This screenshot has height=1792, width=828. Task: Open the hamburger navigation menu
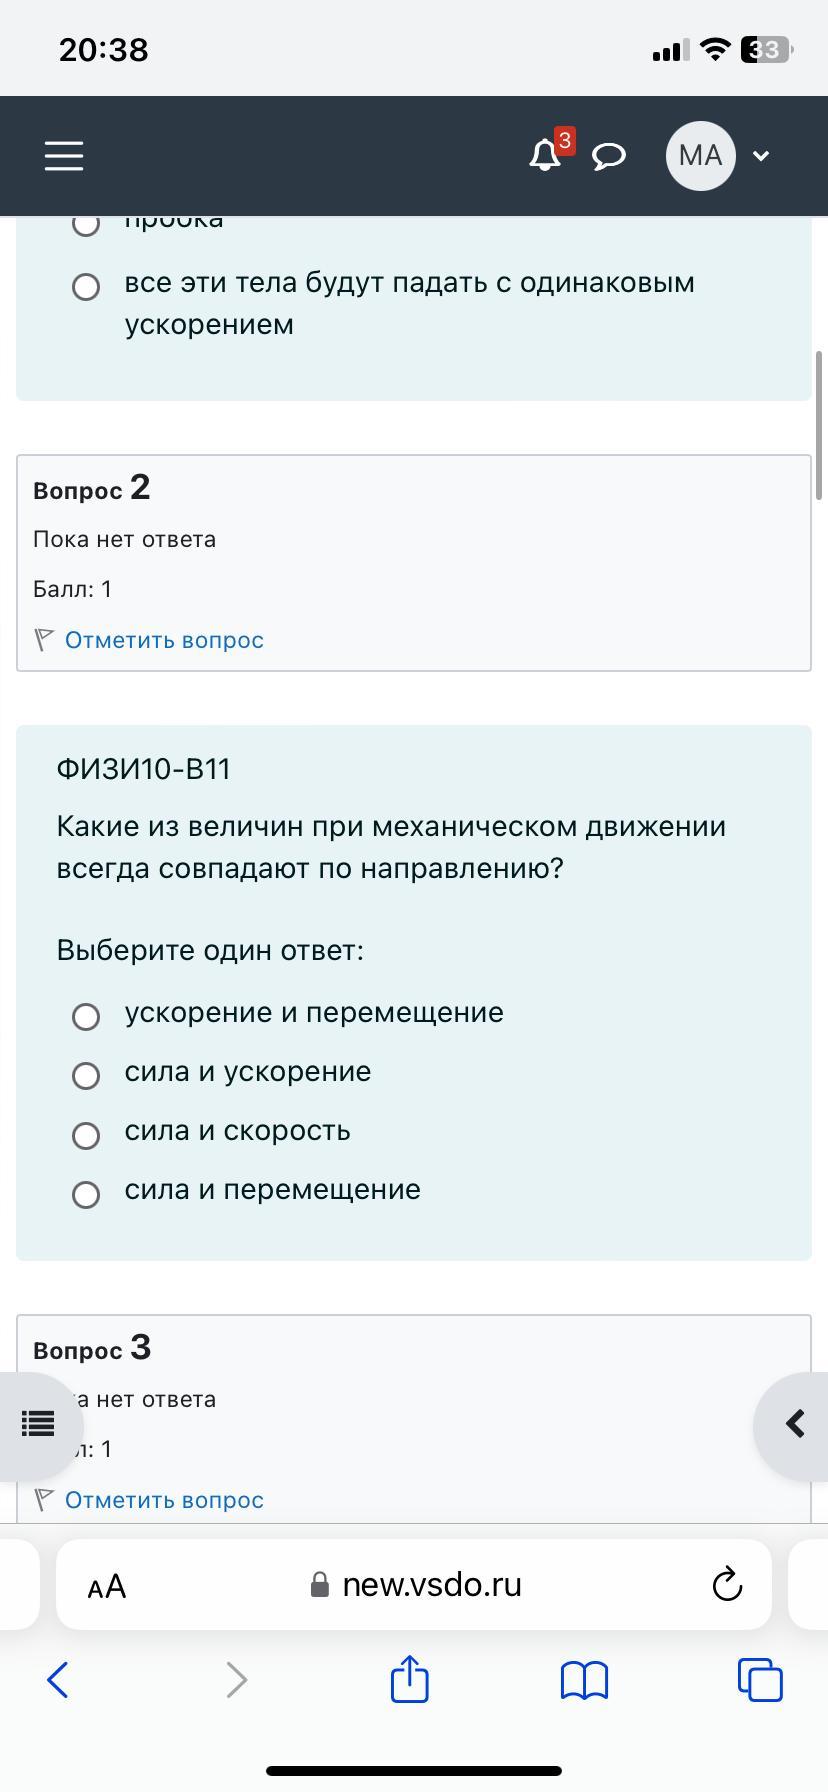[x=64, y=156]
